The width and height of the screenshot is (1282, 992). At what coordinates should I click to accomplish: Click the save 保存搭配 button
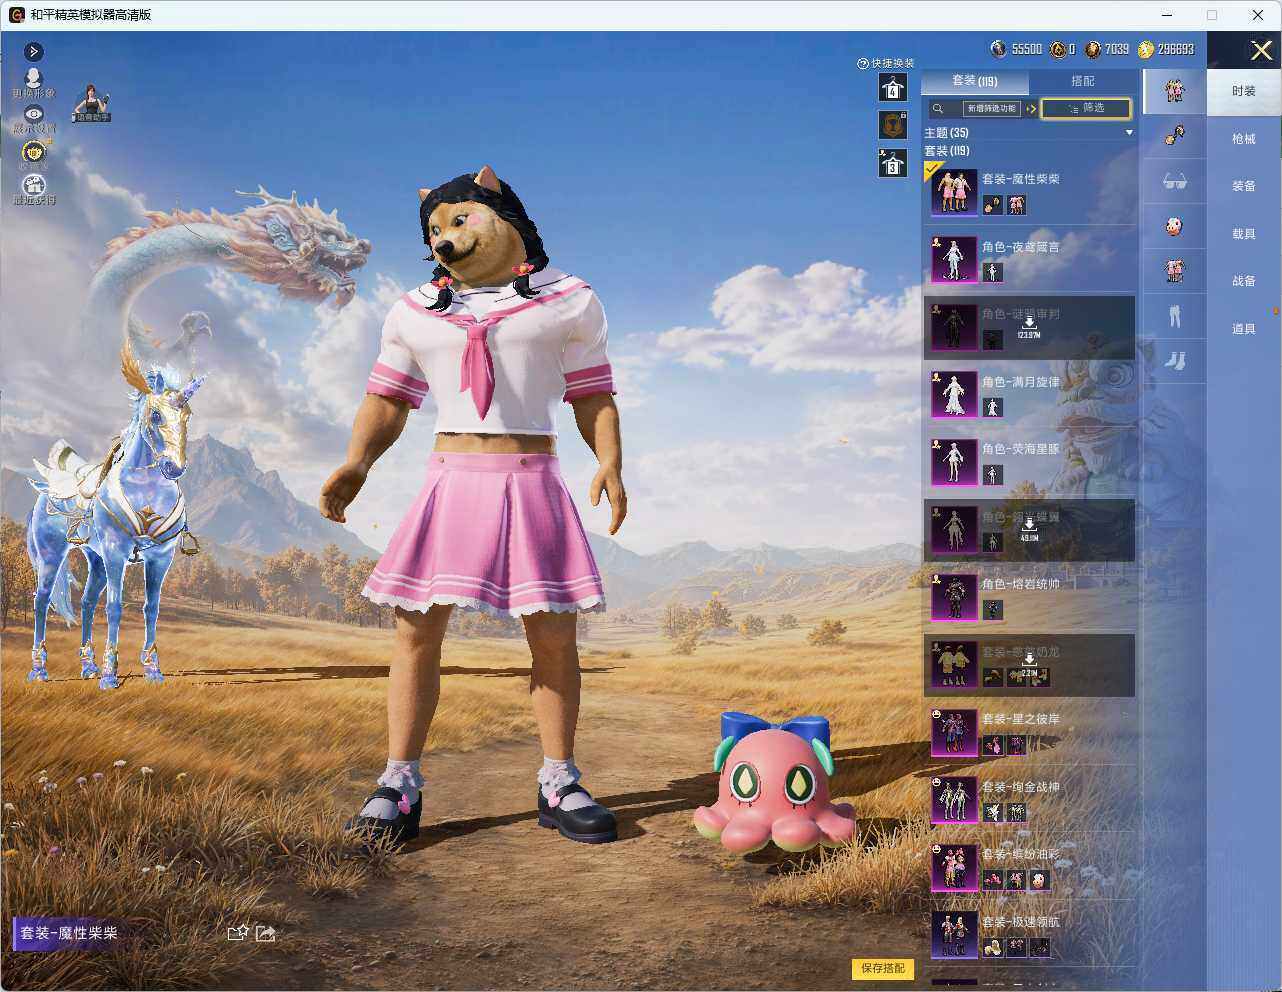click(x=883, y=968)
